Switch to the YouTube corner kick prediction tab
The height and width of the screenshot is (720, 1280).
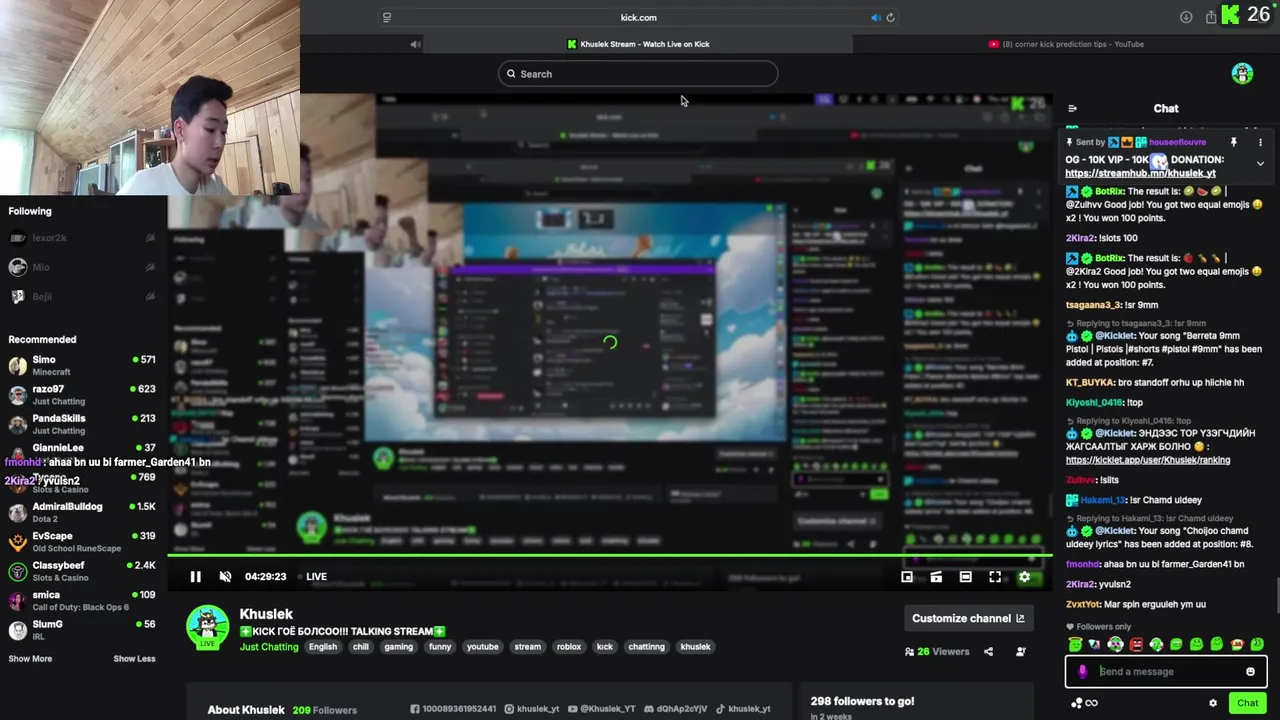coord(1066,44)
